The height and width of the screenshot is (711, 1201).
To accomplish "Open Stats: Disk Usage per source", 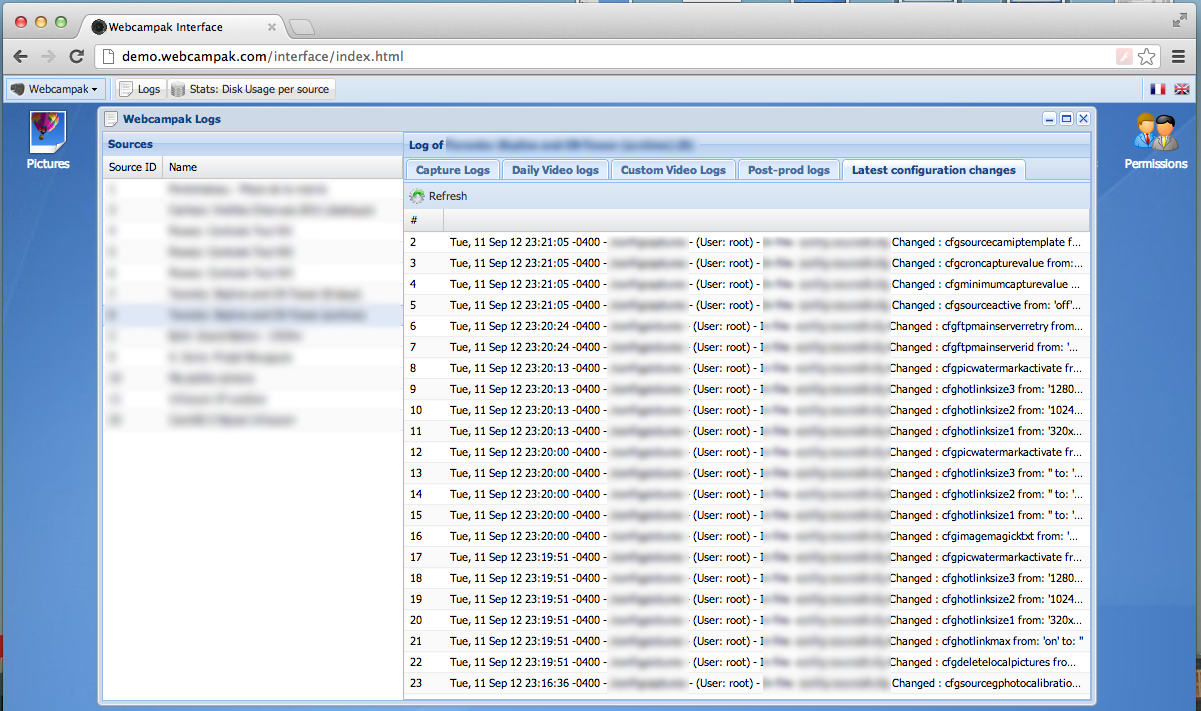I will 251,89.
